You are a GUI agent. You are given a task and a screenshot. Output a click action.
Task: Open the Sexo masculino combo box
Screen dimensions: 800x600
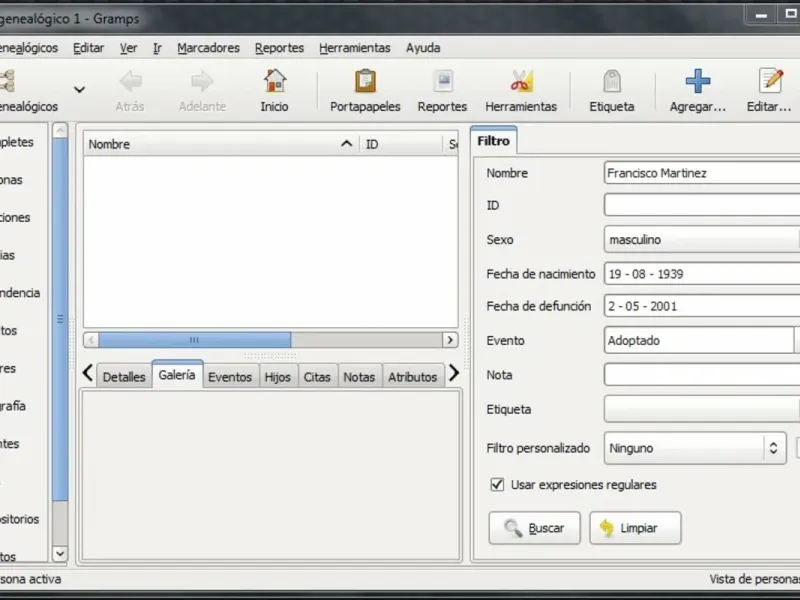702,239
